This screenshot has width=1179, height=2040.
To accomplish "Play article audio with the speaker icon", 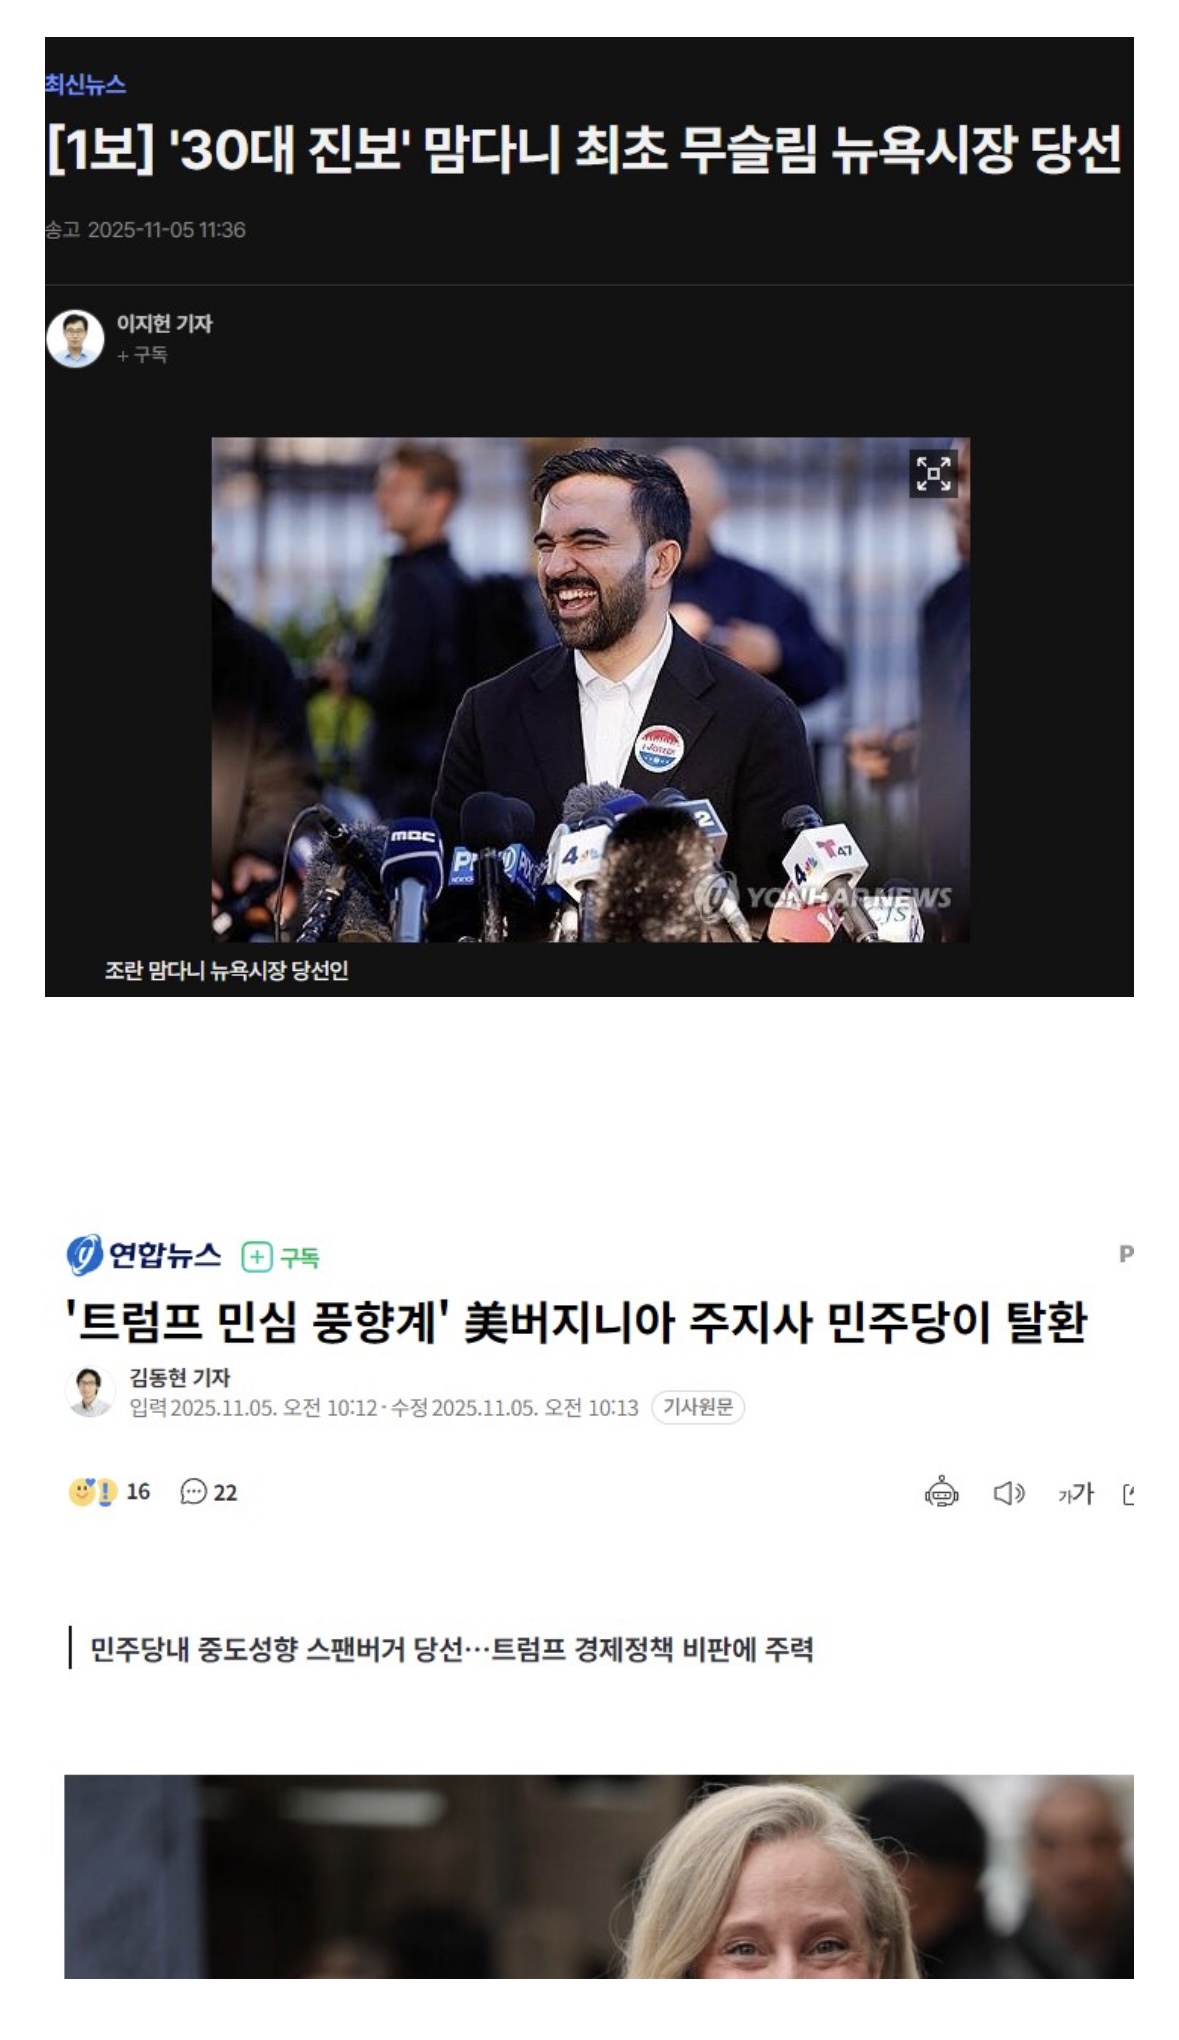I will [1008, 1493].
